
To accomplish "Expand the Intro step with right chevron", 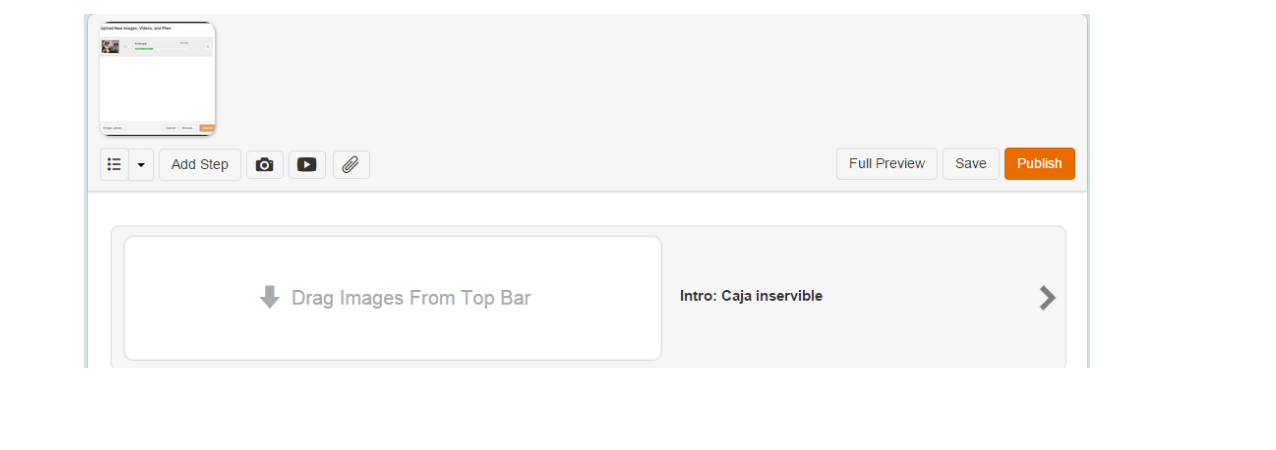I will click(1047, 297).
